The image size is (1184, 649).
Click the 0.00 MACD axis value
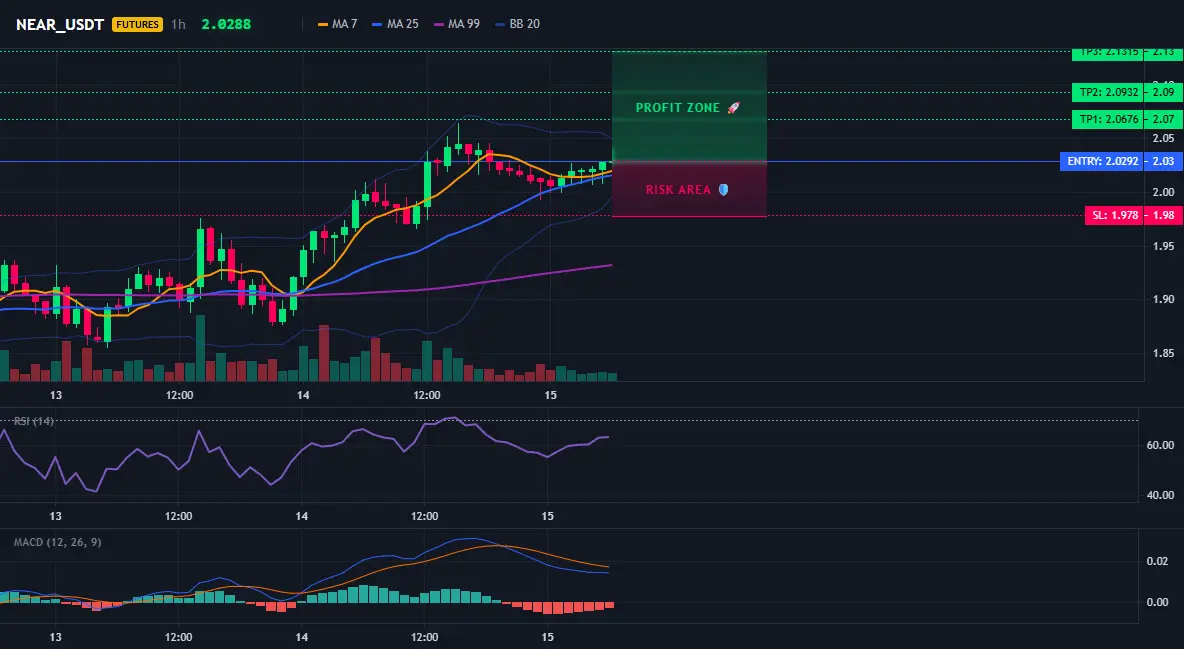[1158, 602]
